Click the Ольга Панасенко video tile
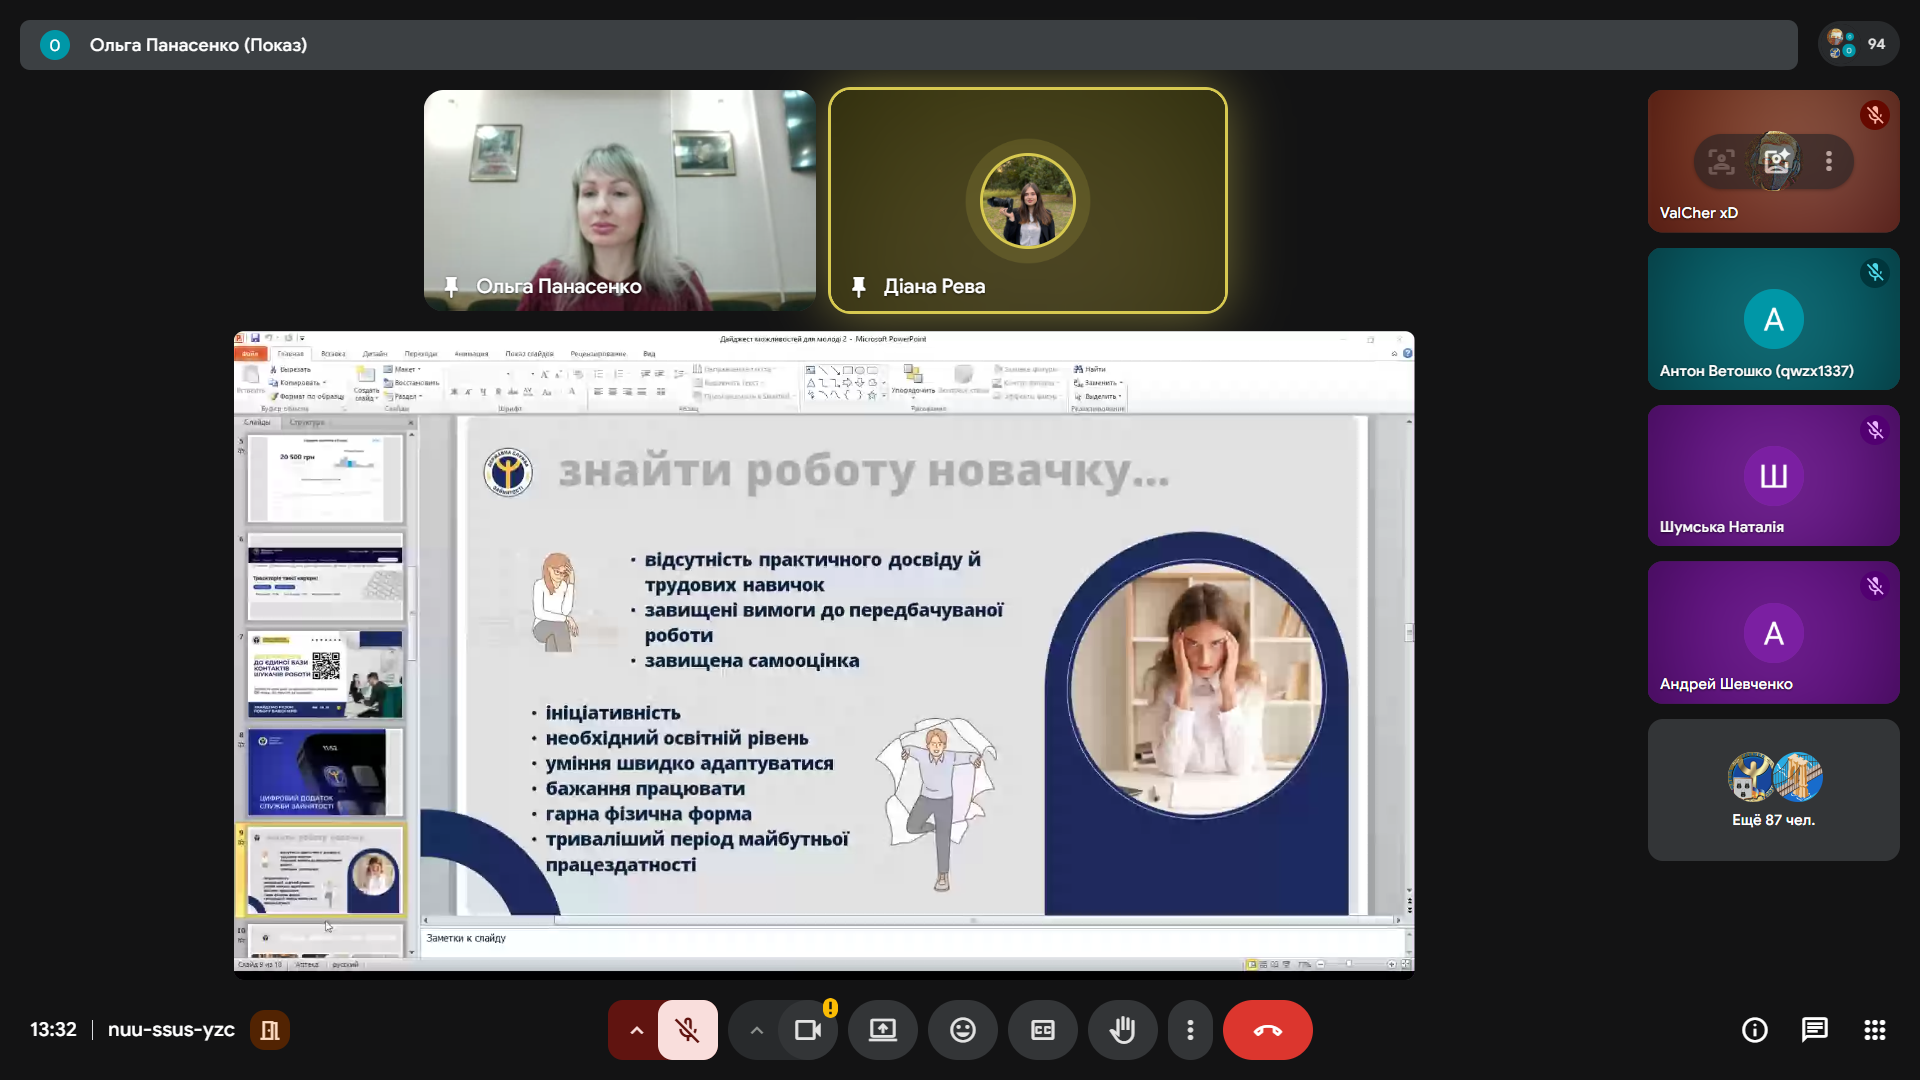 click(x=619, y=200)
